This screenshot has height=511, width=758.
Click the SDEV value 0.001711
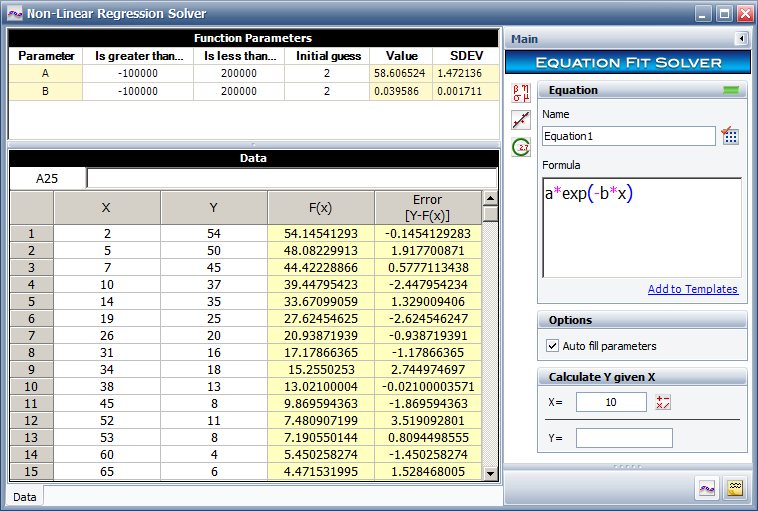point(466,91)
